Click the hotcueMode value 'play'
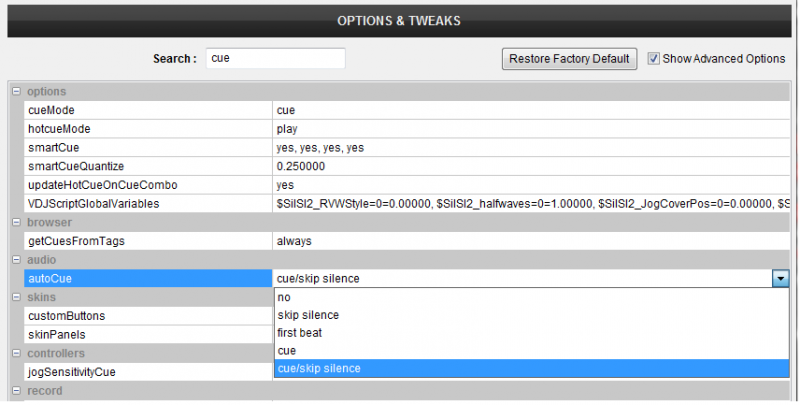Image resolution: width=800 pixels, height=405 pixels. [x=287, y=129]
